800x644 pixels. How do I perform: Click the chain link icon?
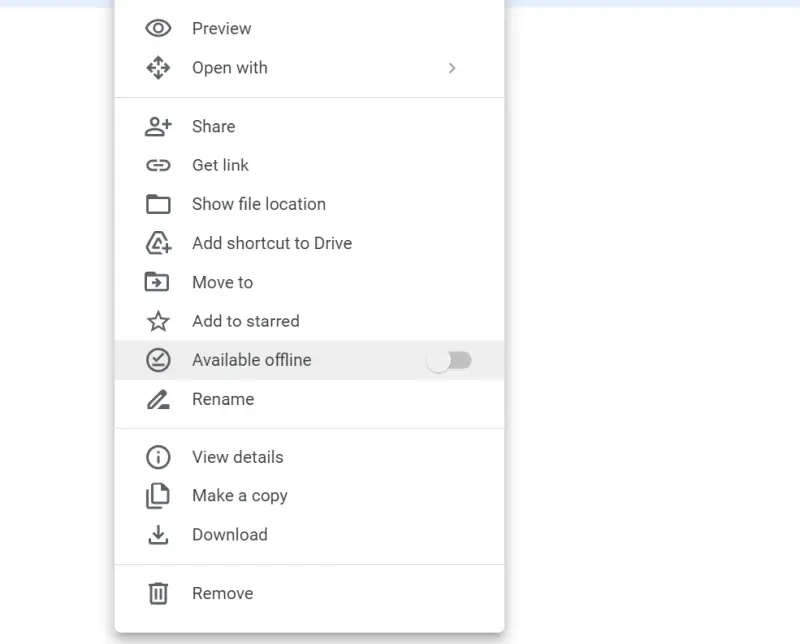(x=158, y=166)
